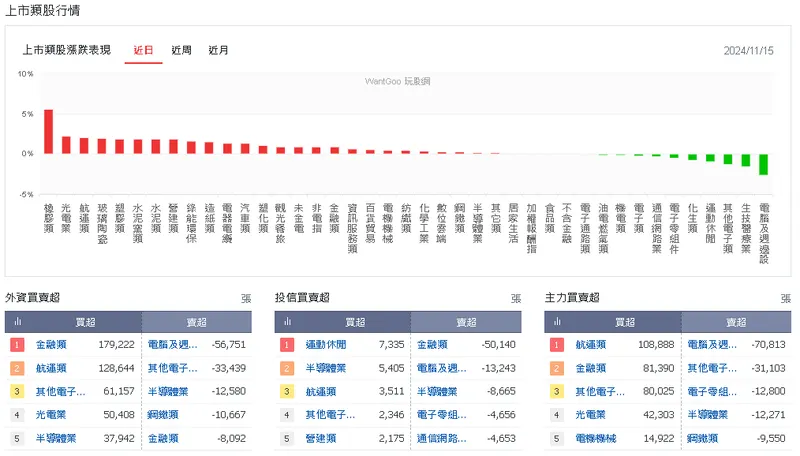Screen dimensions: 800x456
Task: Open 航運類 in 主力 買超 column
Action: [x=591, y=345]
